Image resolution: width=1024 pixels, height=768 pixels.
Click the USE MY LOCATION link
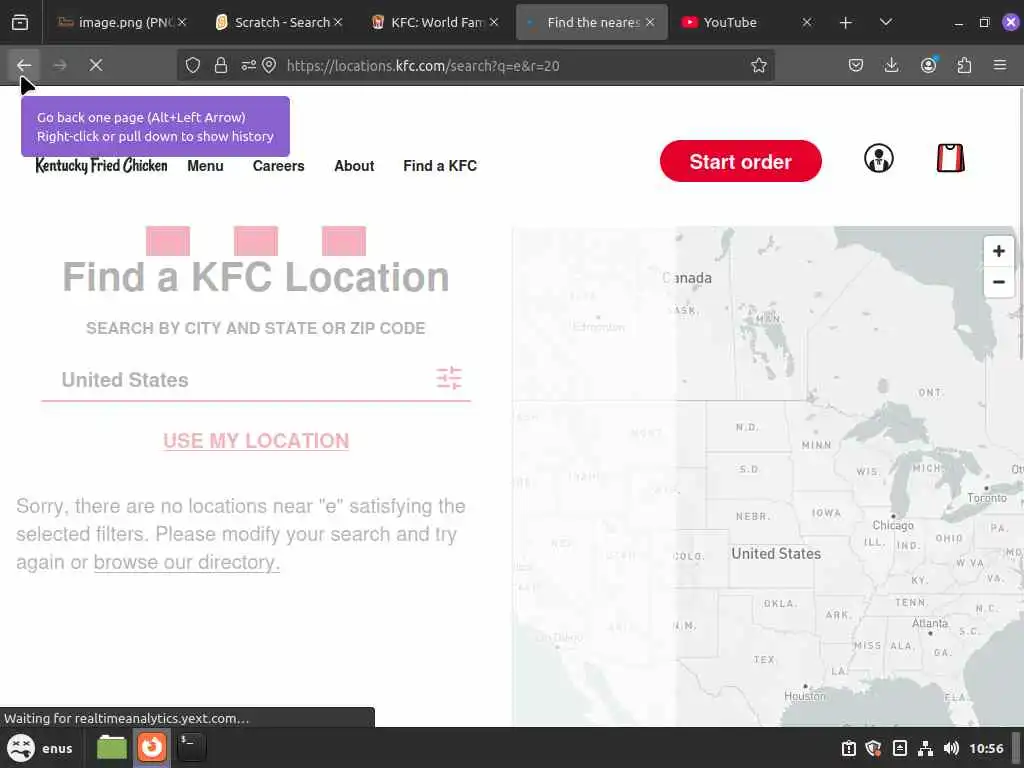(256, 441)
